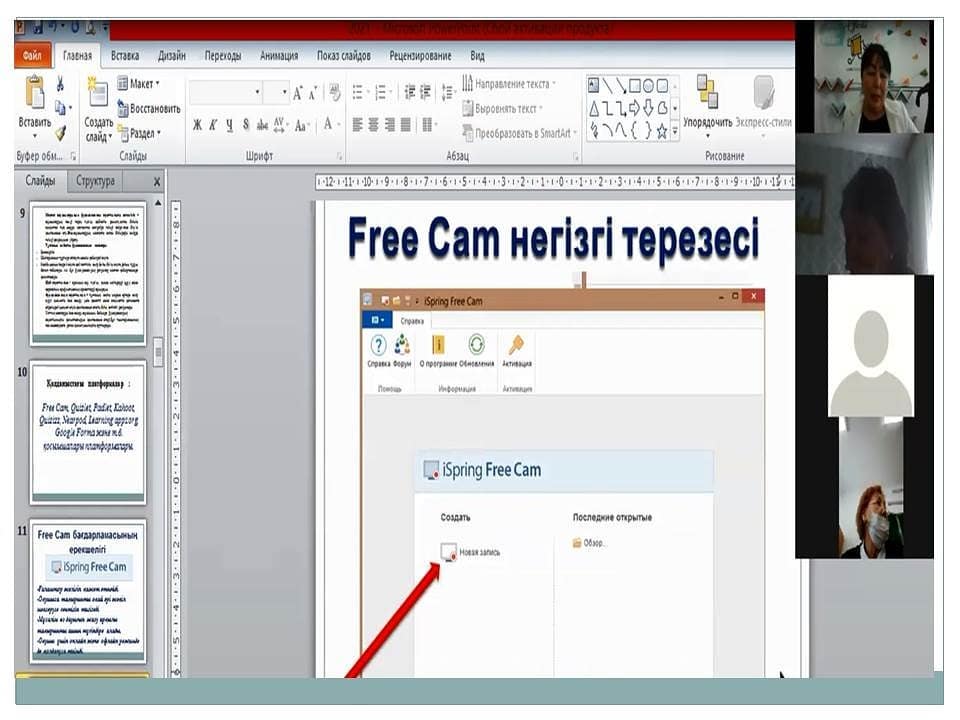
Task: Select the Triangle shape in shapes gallery
Action: 593,109
